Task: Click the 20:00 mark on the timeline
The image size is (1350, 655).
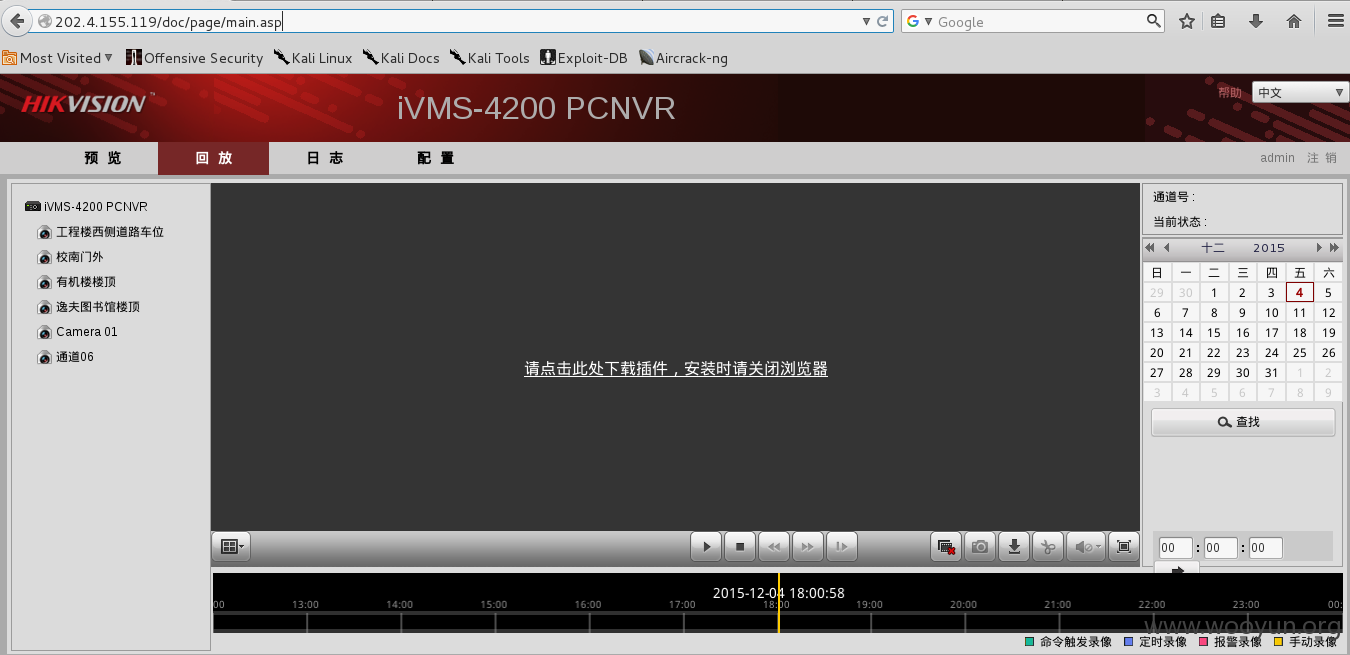Action: click(x=964, y=604)
